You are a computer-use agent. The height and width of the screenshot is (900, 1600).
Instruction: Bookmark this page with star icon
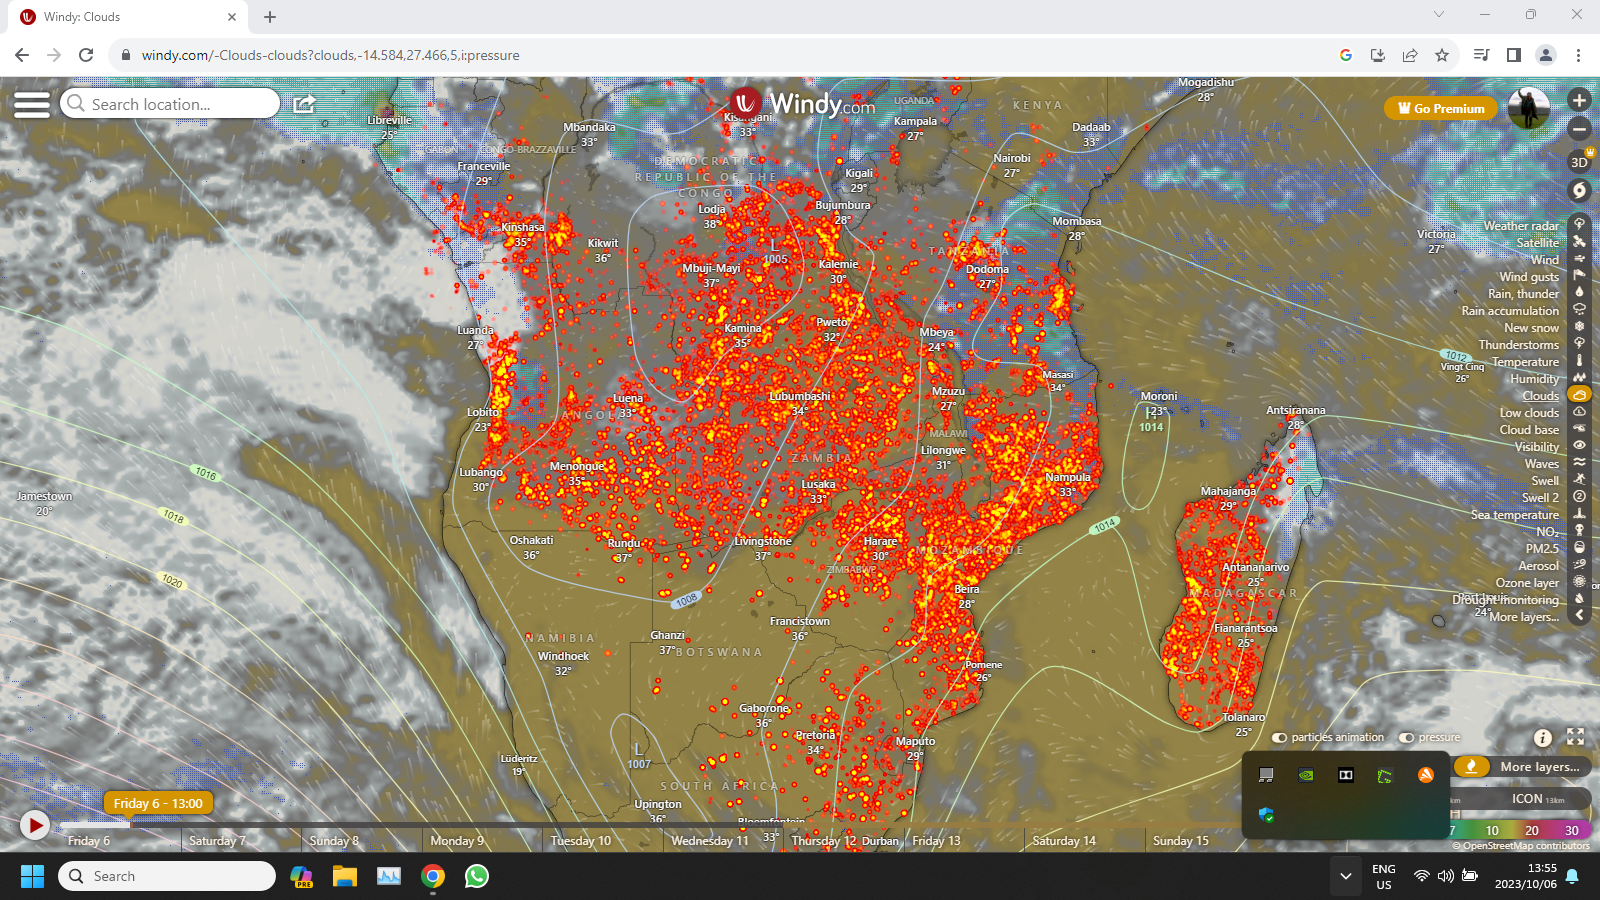coord(1442,55)
